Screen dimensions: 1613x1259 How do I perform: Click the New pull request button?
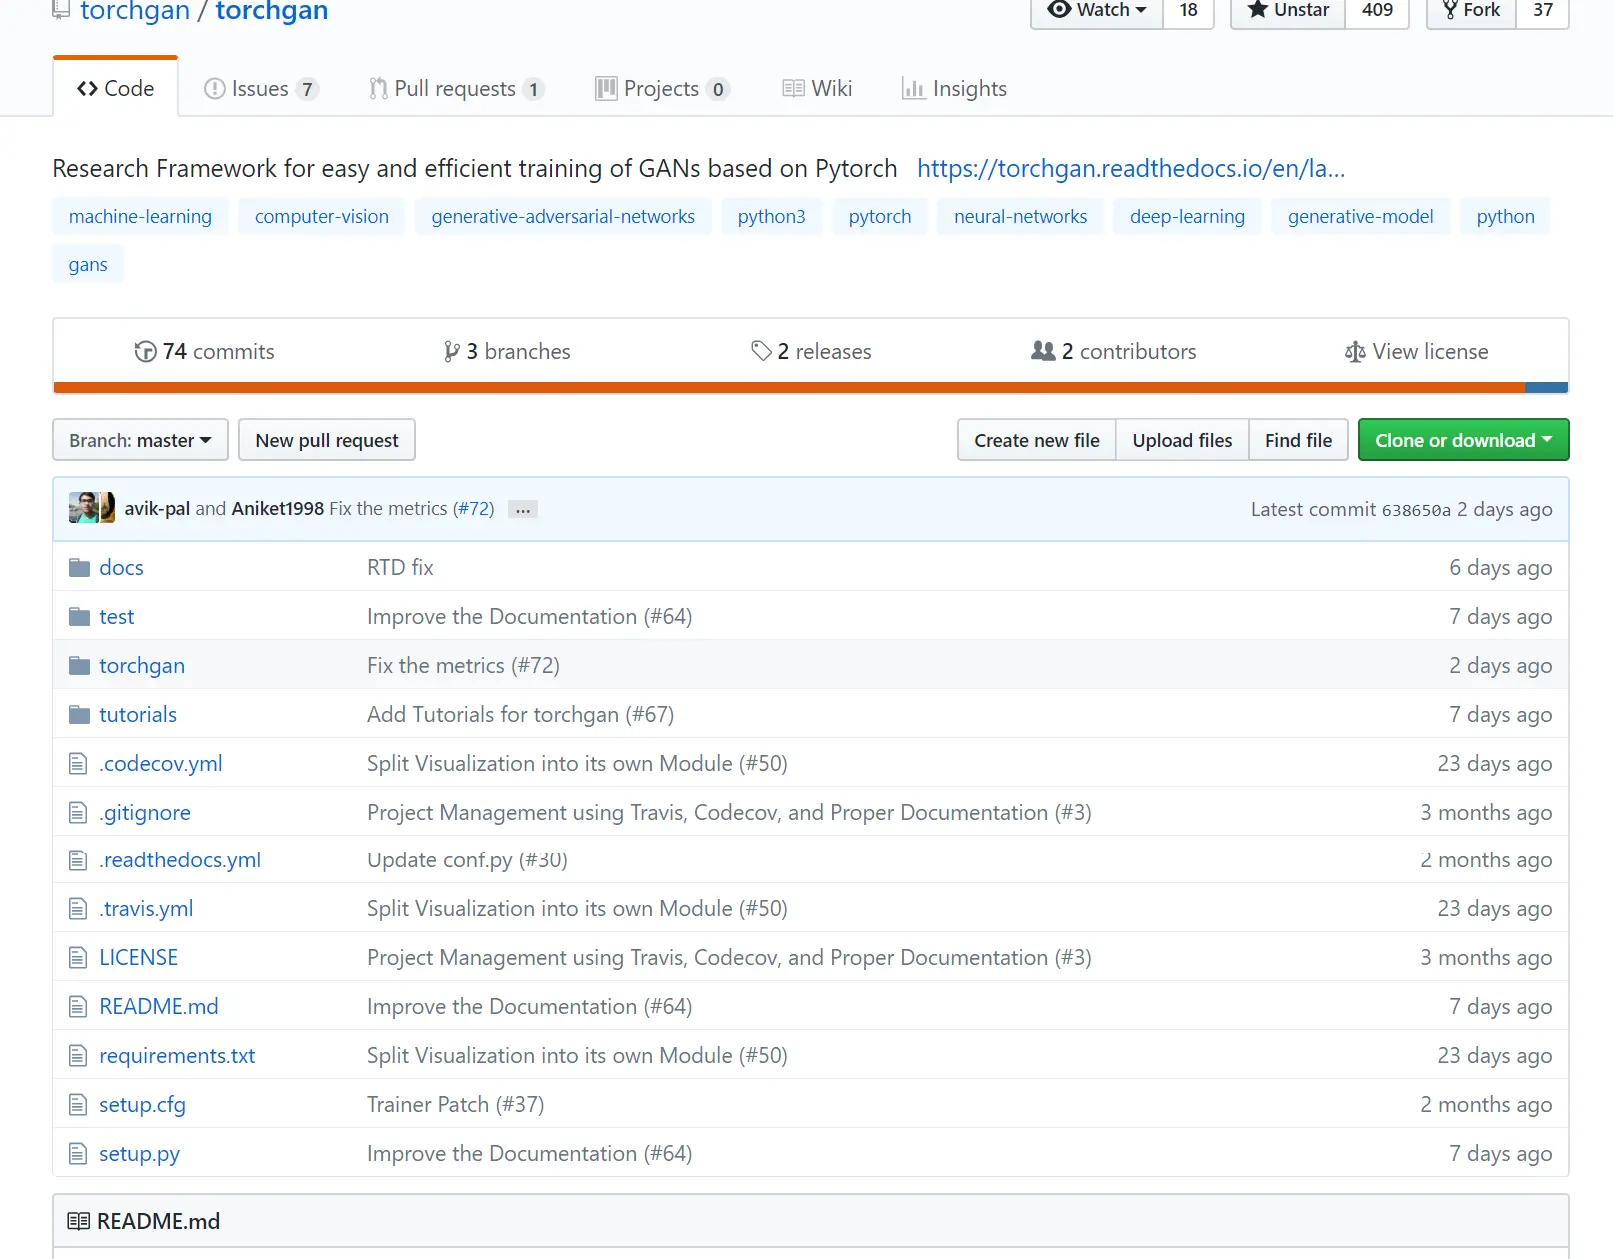pos(327,440)
